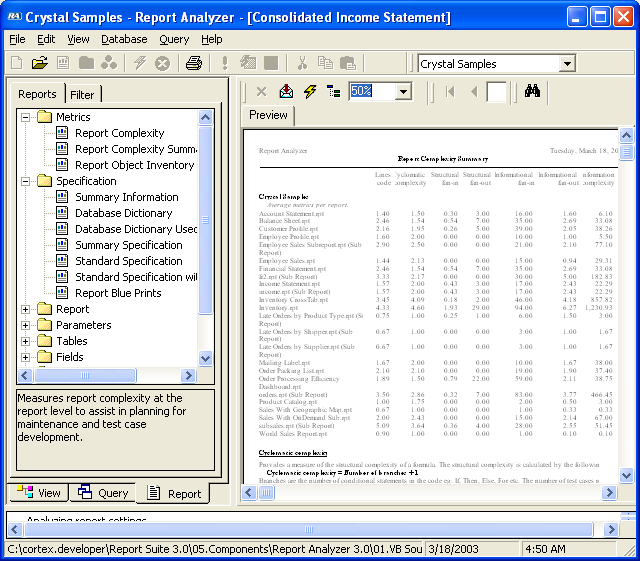Viewport: 640px width, 561px height.
Task: Open the 50% zoom dropdown arrow
Action: [403, 91]
